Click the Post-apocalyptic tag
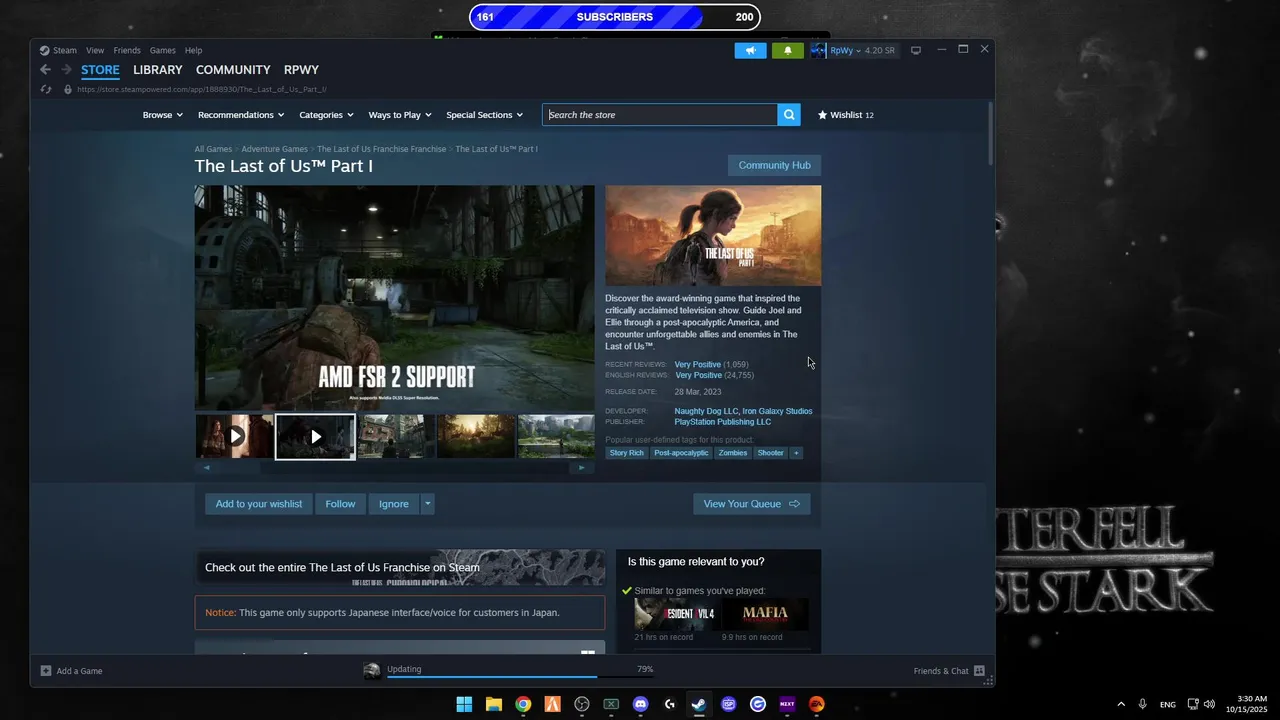 (x=681, y=453)
